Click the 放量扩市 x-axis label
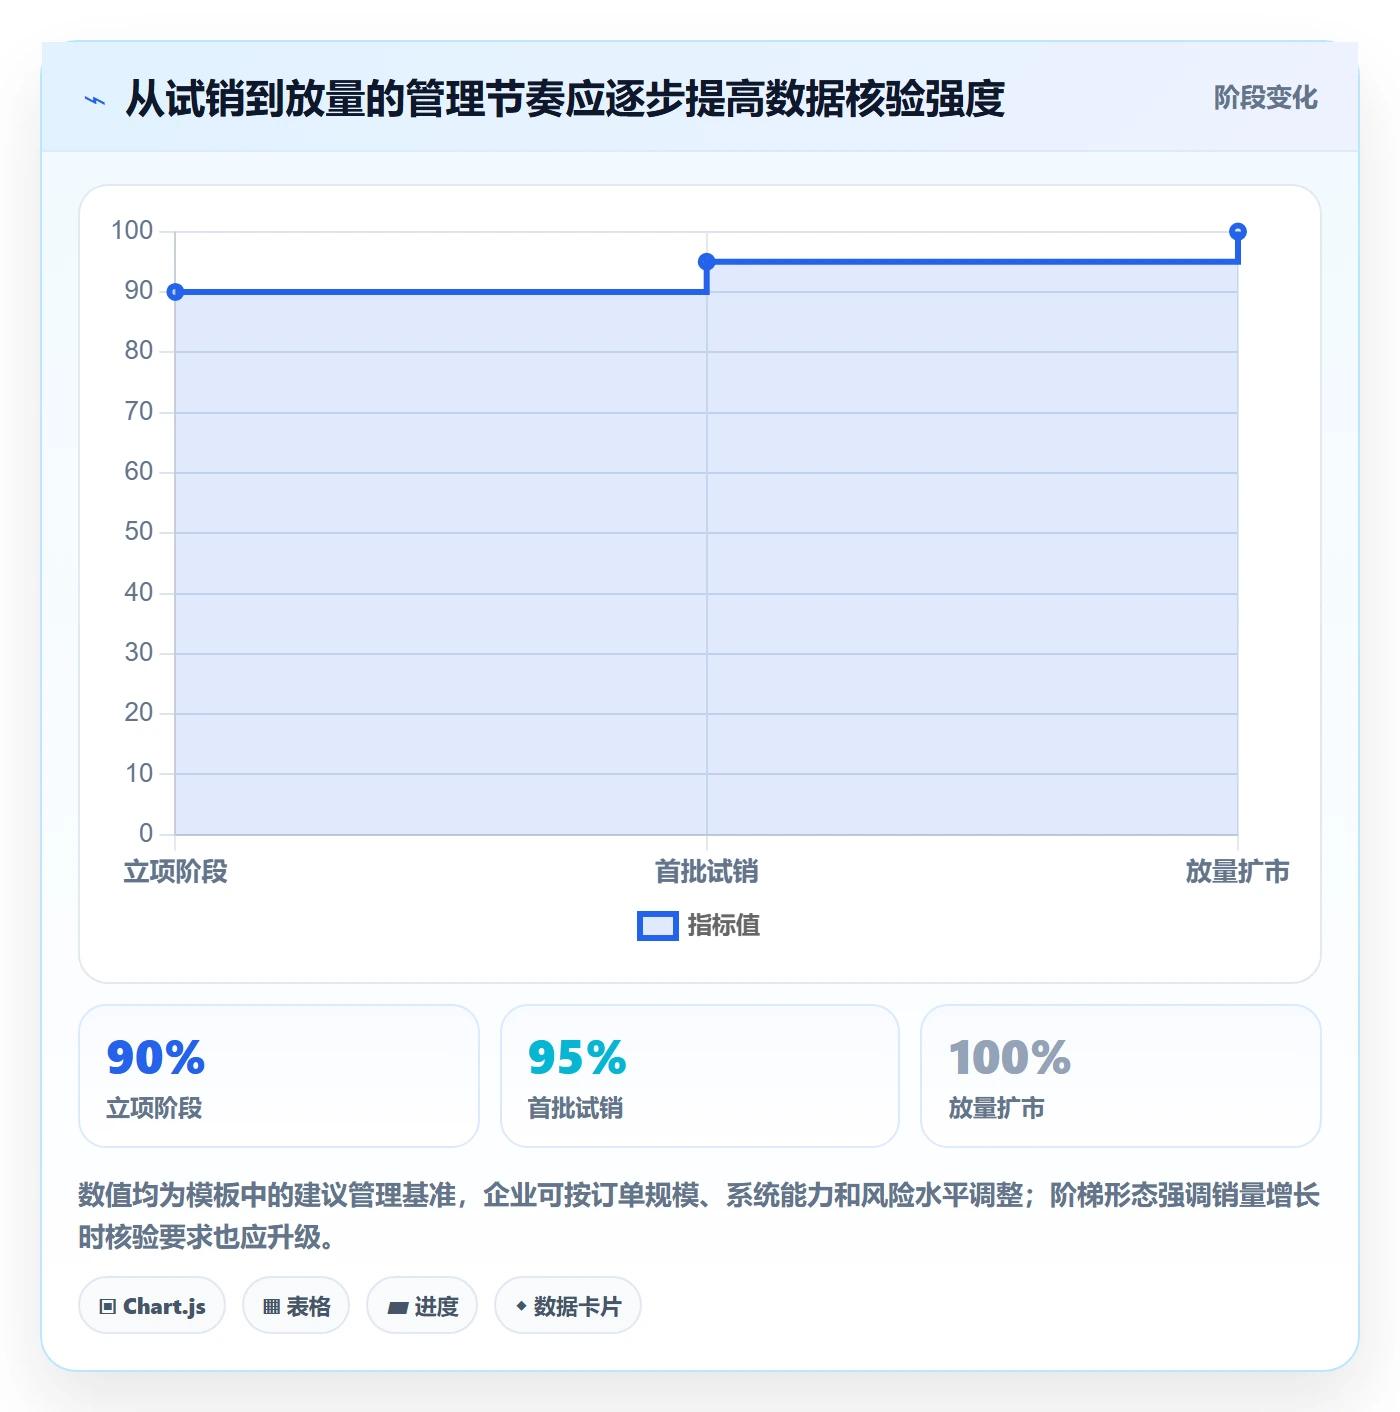Viewport: 1400px width, 1412px height. pyautogui.click(x=1238, y=872)
